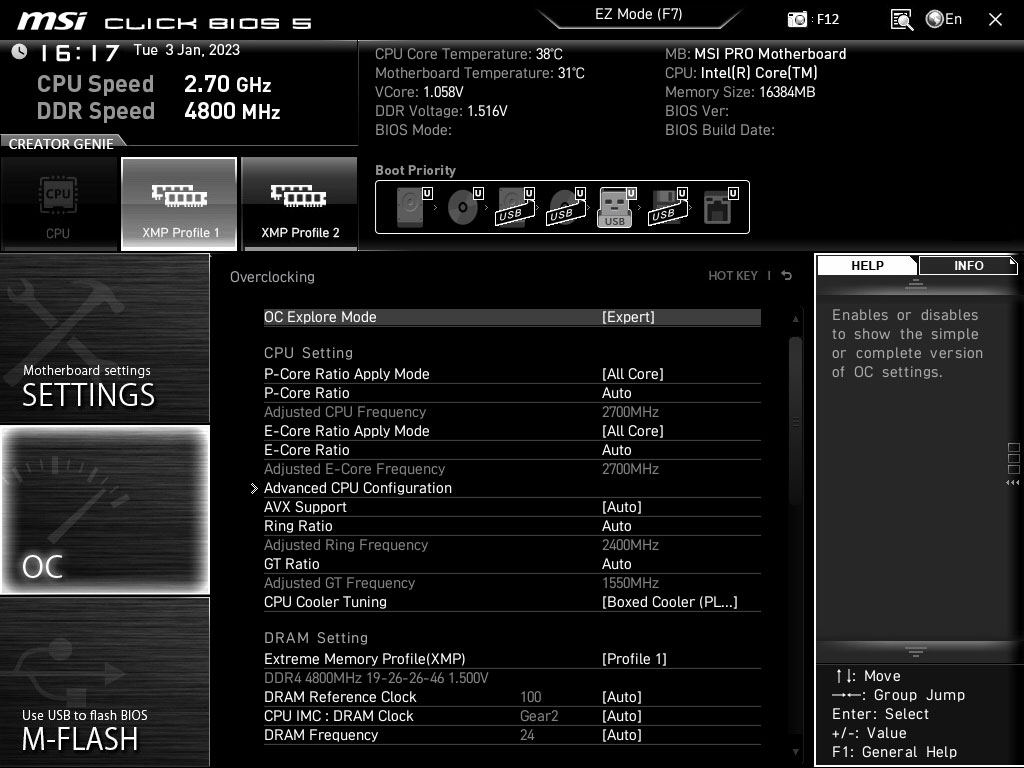This screenshot has height=768, width=1024.
Task: Enable XMP Profile 1
Action: pyautogui.click(x=178, y=203)
